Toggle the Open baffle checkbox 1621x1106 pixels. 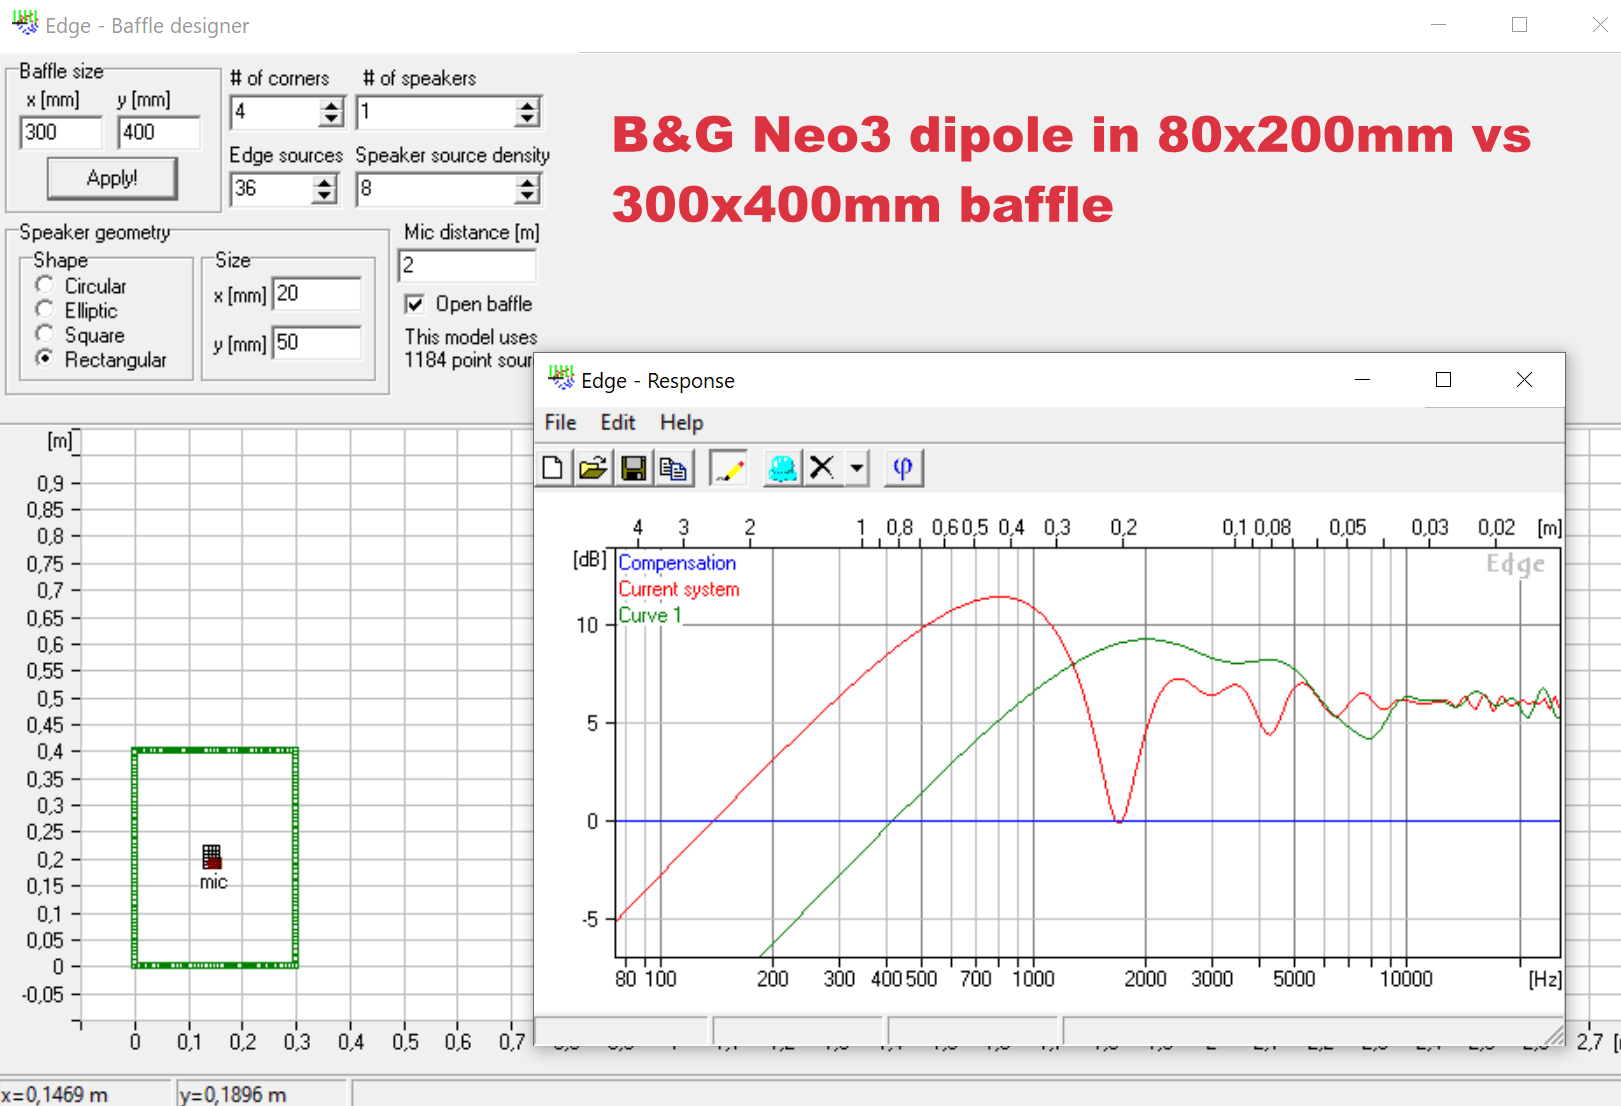pyautogui.click(x=415, y=304)
